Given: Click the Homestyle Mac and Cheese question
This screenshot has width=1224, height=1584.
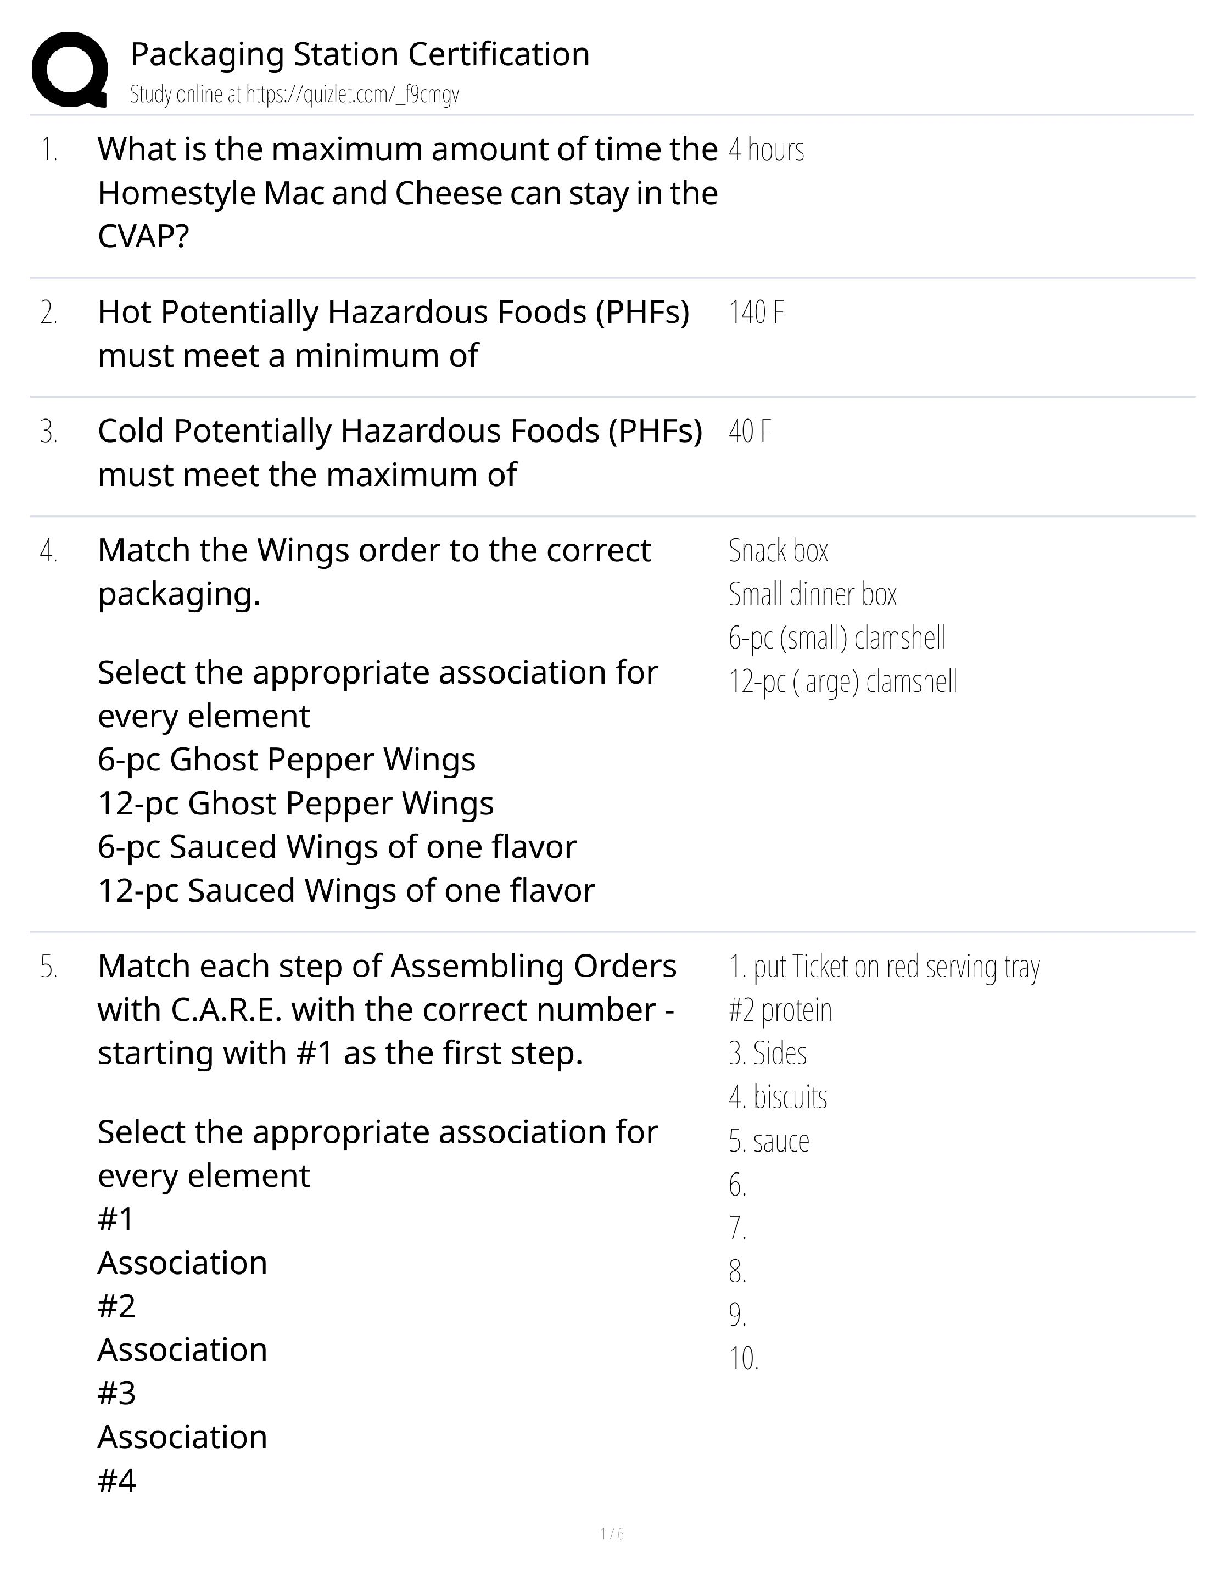Looking at the screenshot, I should point(407,193).
